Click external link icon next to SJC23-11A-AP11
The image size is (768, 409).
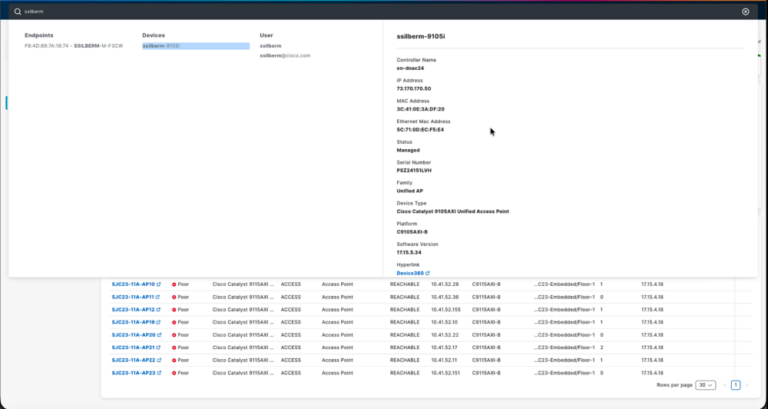click(158, 297)
